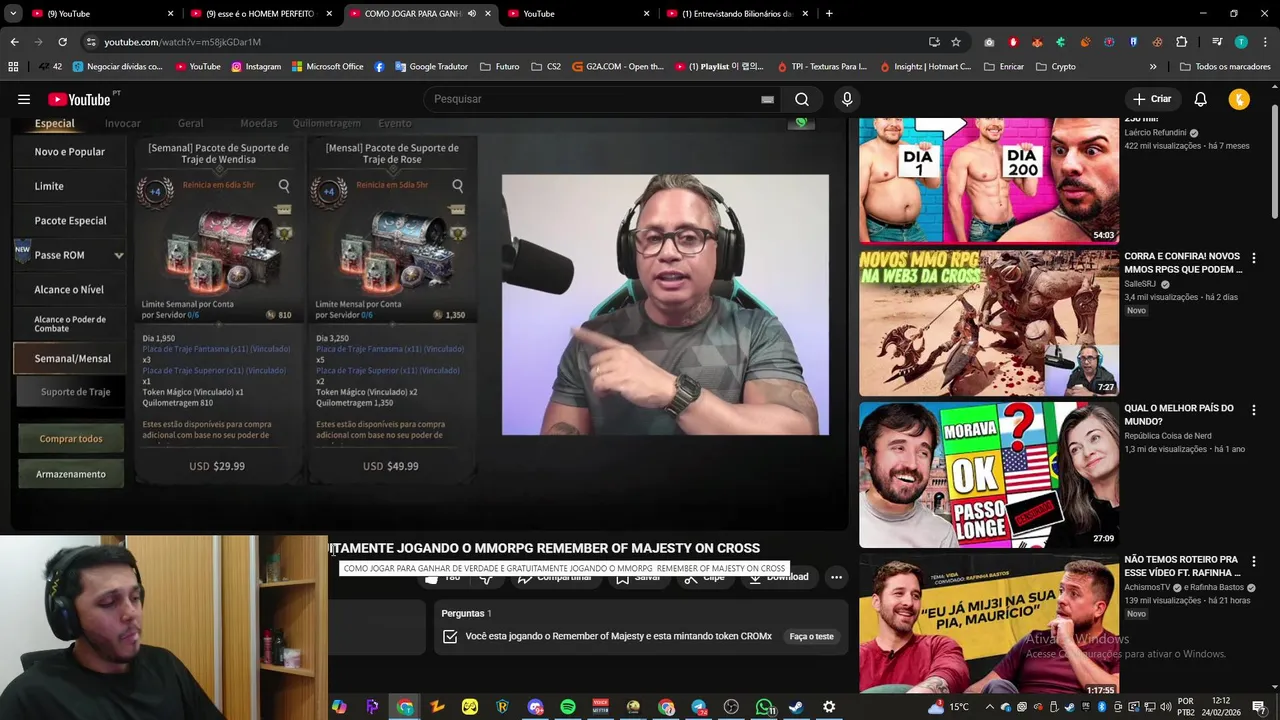Switch to 'esse é o HOMEM PERFEITO' tab
The image size is (1280, 720).
click(x=260, y=14)
